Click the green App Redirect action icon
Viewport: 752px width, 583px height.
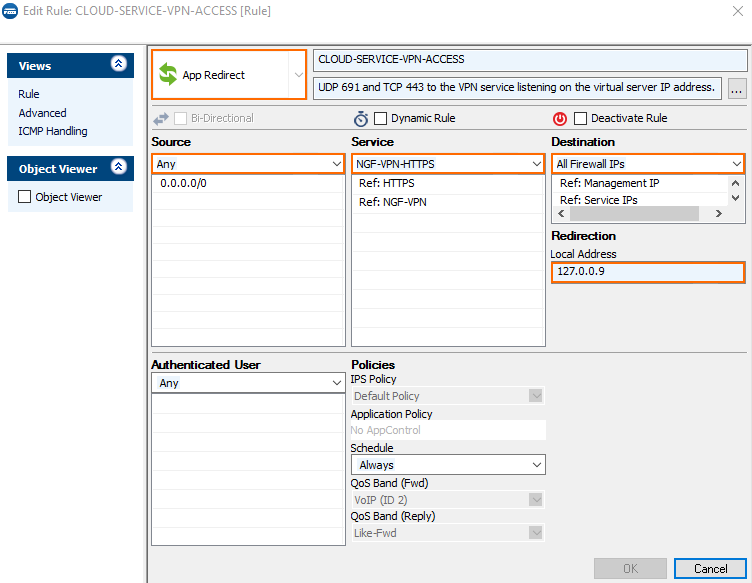tap(168, 74)
